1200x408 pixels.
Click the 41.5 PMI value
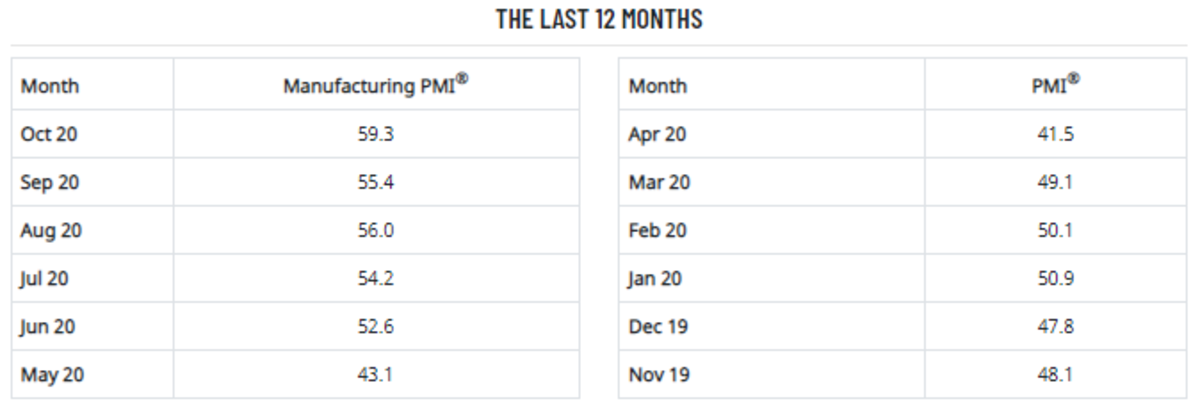click(x=1055, y=134)
